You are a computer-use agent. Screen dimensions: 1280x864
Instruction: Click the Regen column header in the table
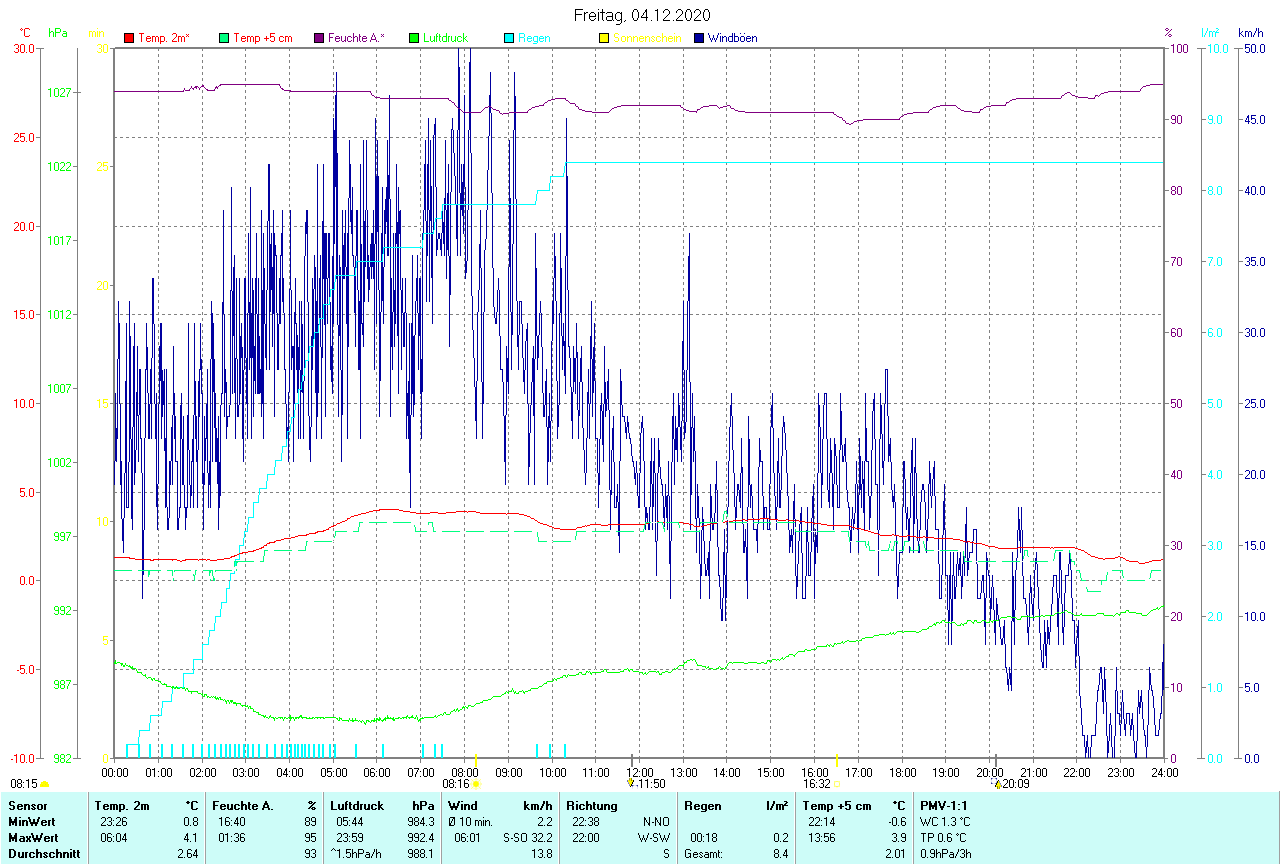click(x=702, y=805)
